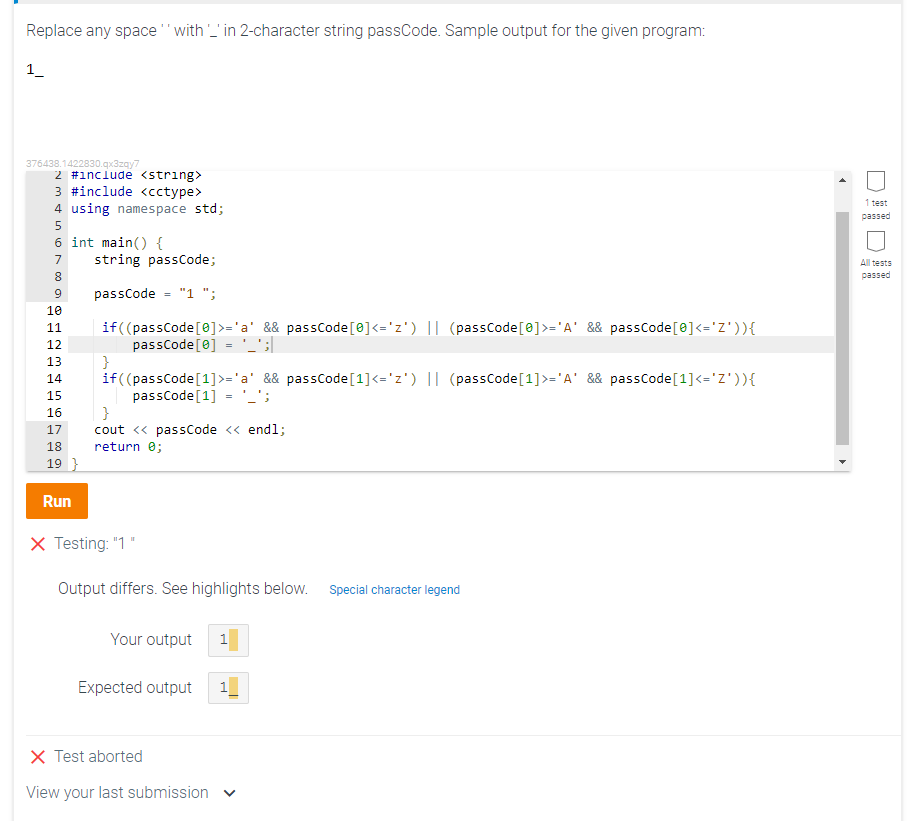Click the red X beside Testing: "1 "

coord(37,544)
